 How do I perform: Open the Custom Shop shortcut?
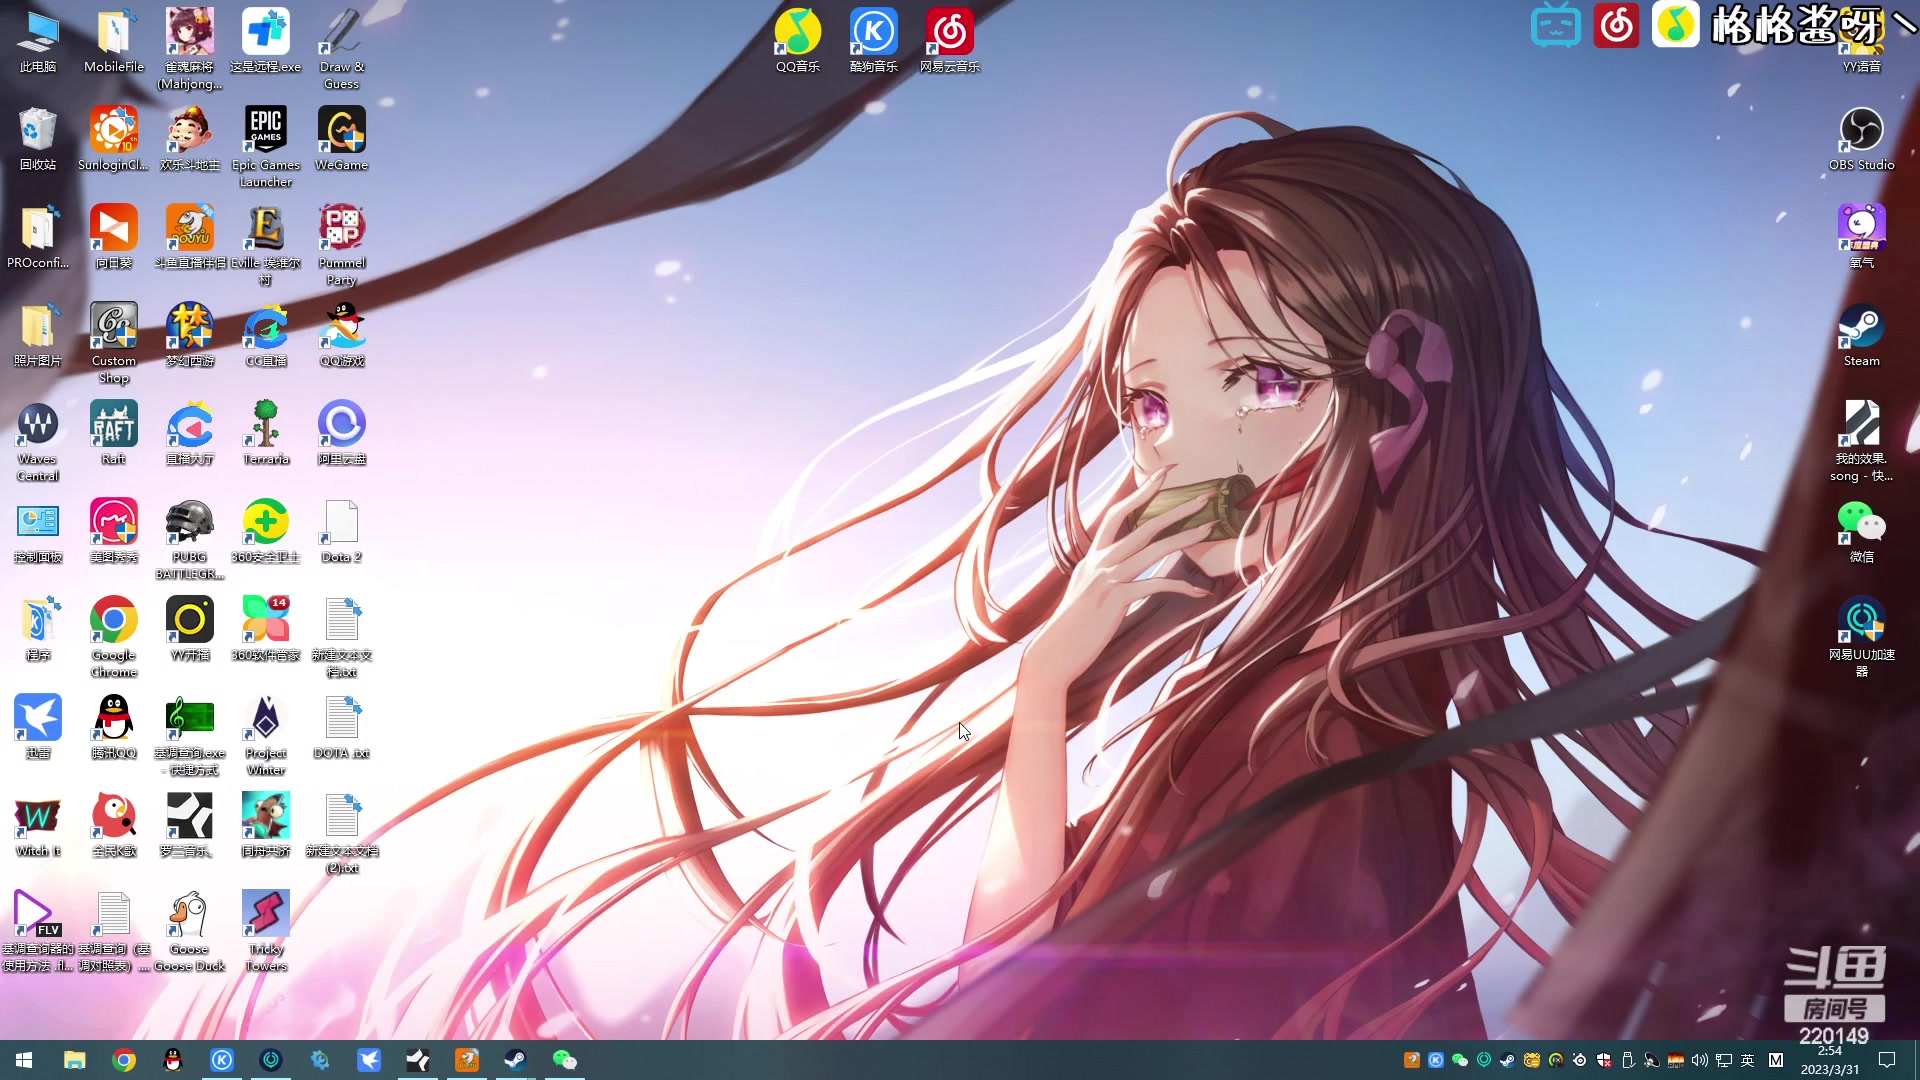(x=114, y=342)
